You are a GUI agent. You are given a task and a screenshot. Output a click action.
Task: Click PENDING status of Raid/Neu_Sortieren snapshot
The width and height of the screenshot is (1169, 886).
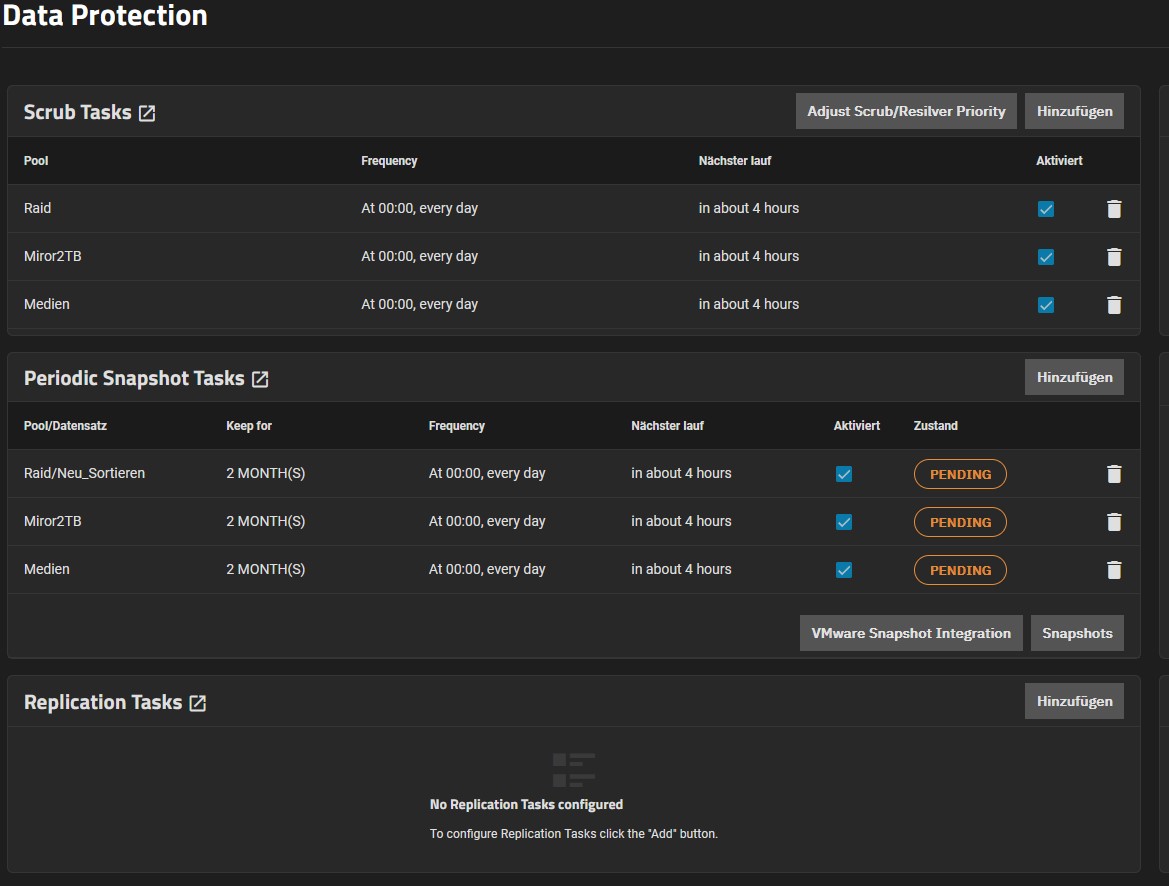960,474
